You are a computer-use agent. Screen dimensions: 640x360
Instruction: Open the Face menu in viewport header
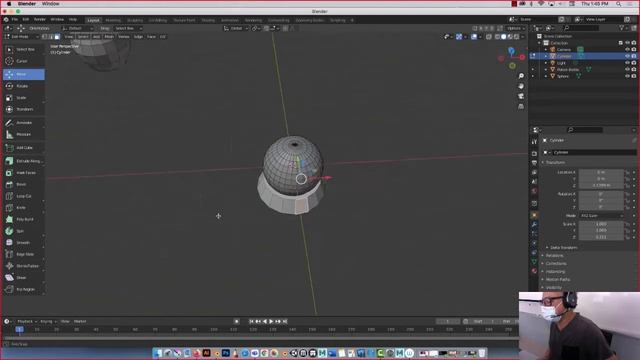pos(151,37)
